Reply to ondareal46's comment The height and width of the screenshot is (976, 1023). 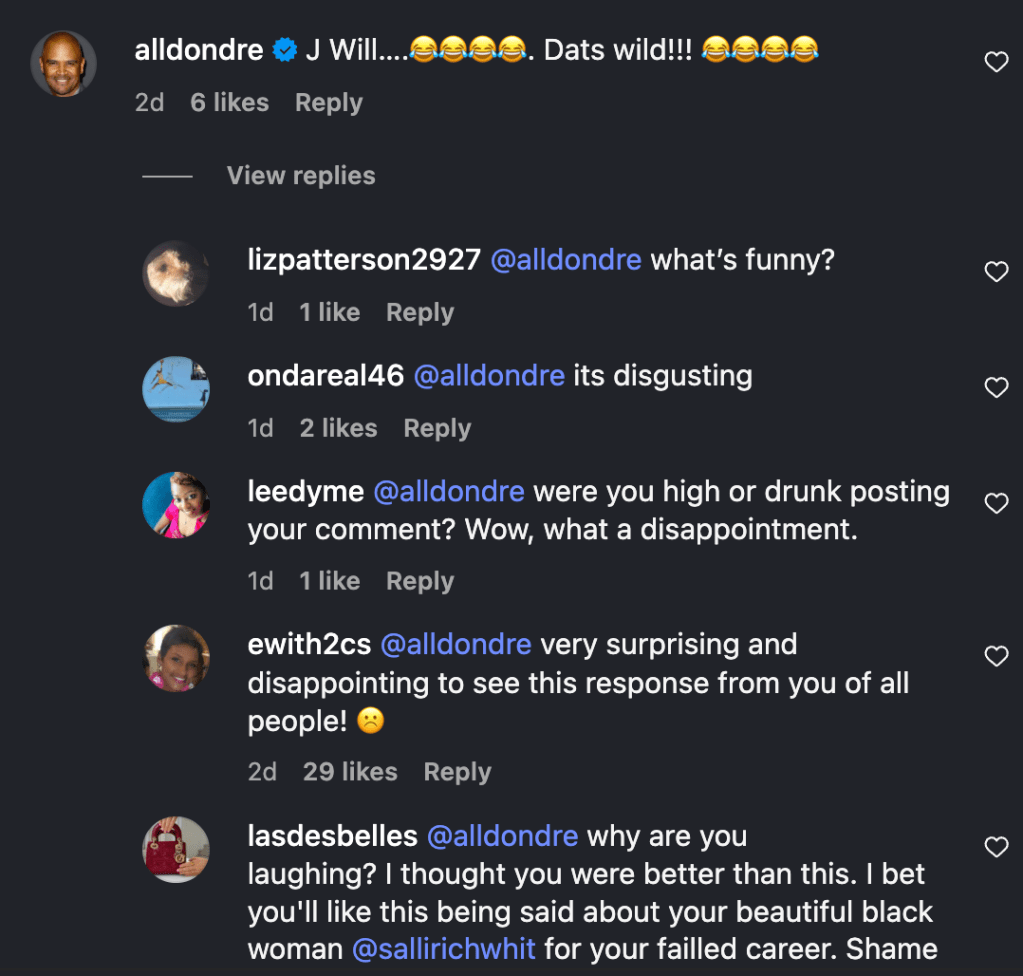click(437, 429)
